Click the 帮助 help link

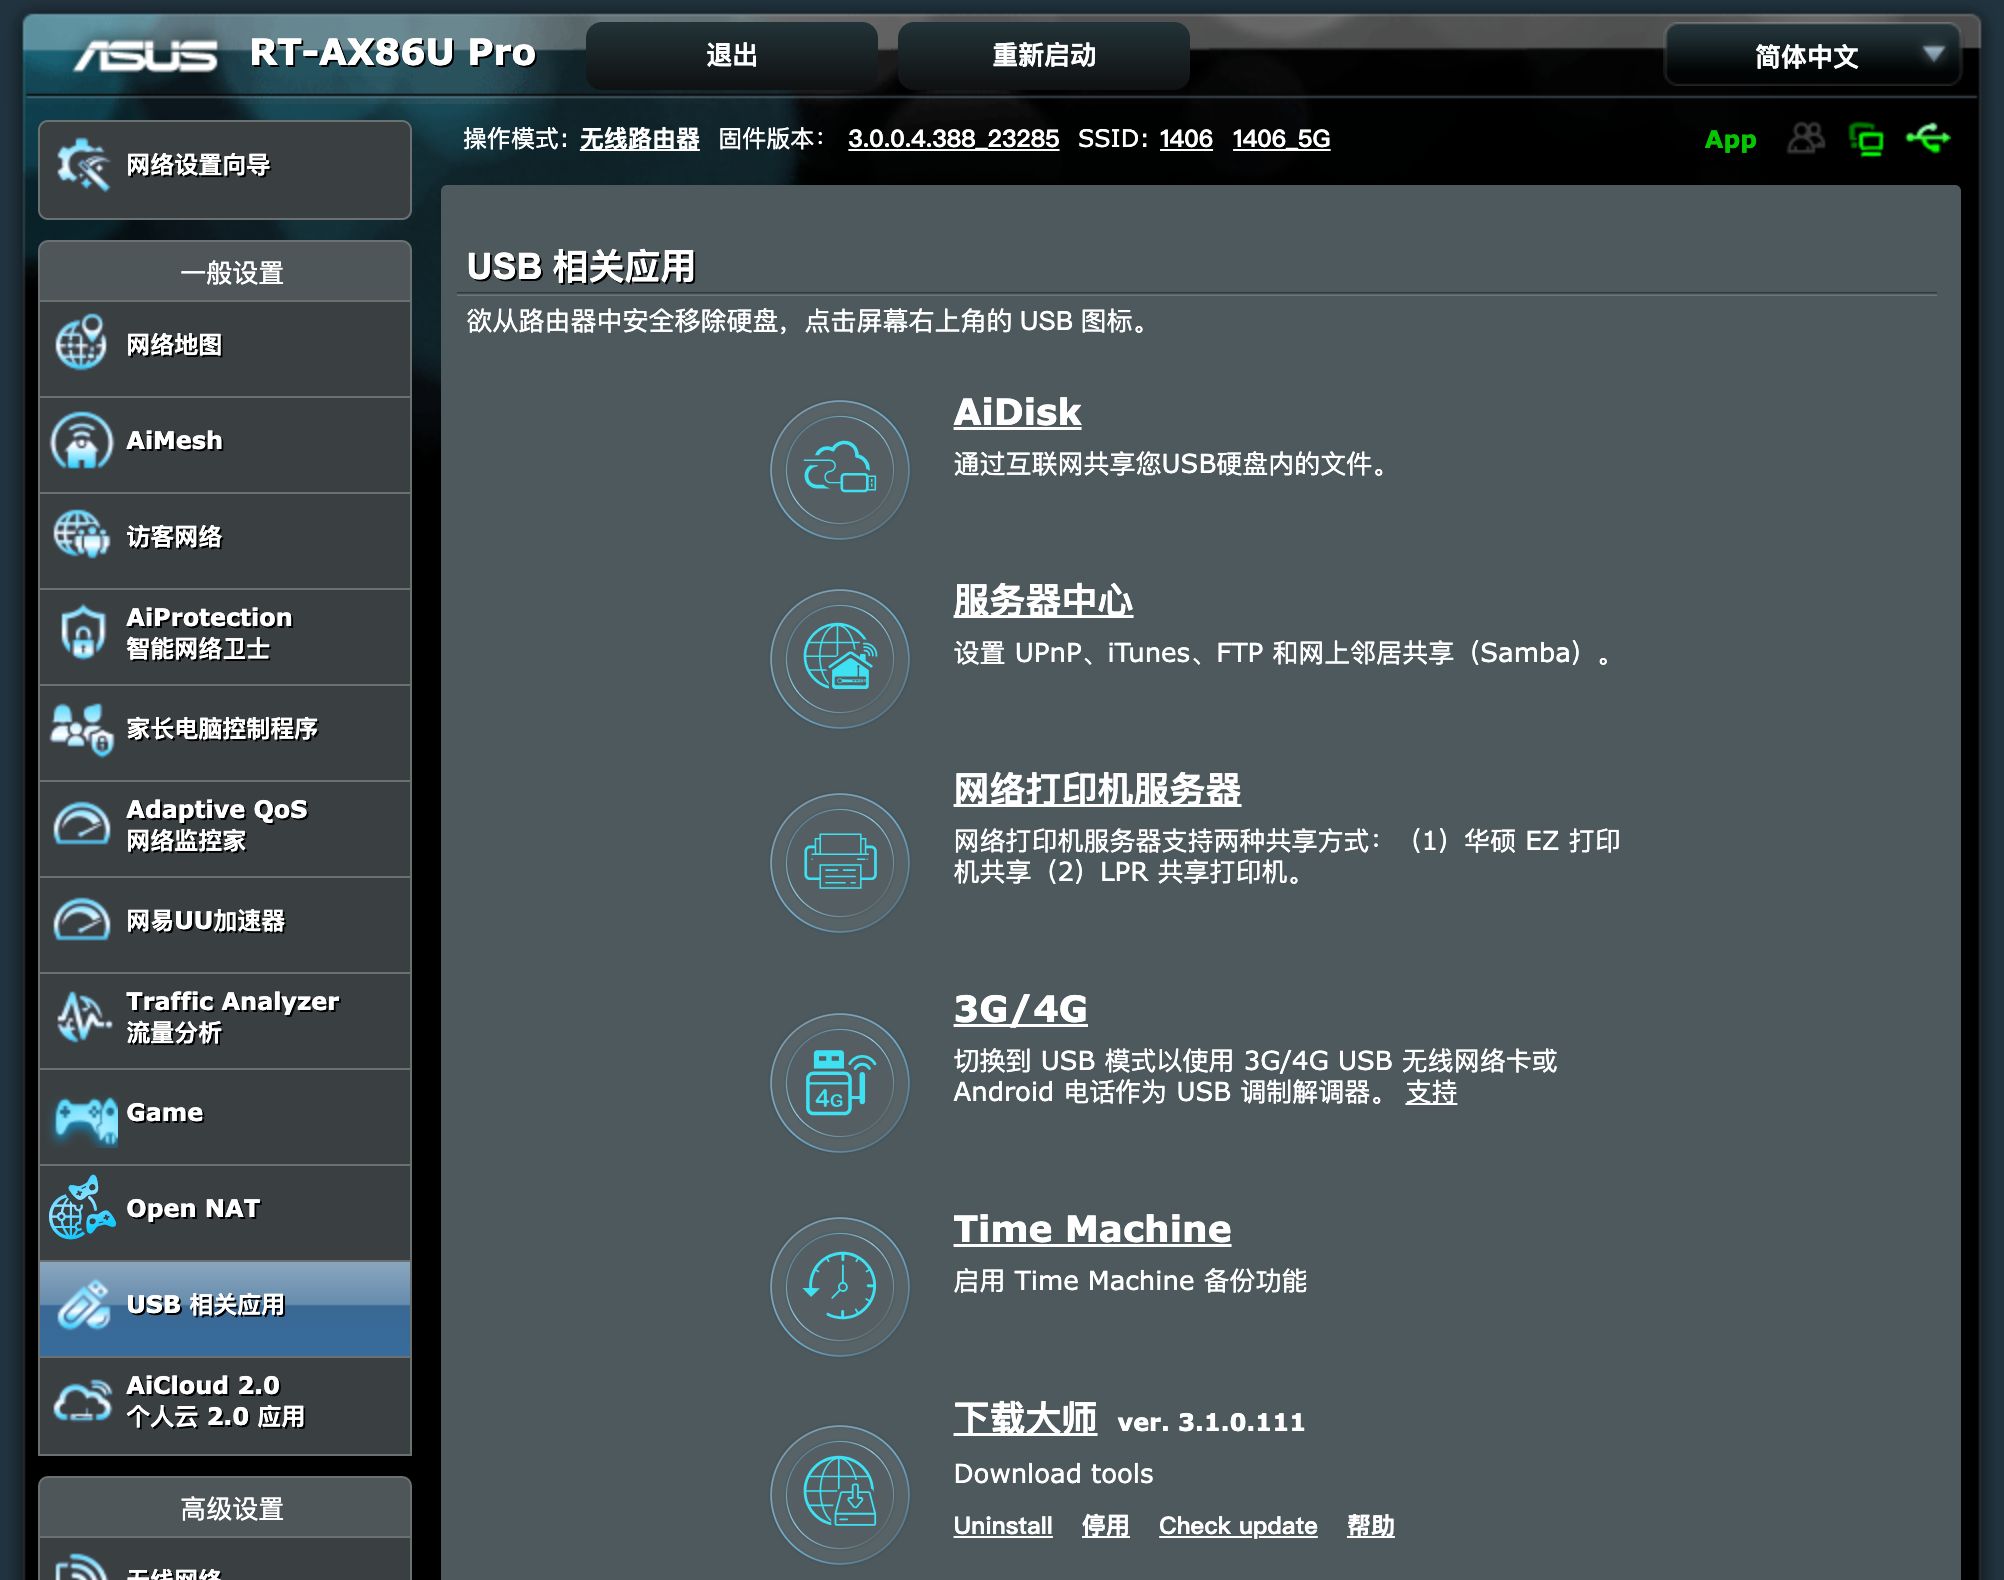(x=1370, y=1526)
